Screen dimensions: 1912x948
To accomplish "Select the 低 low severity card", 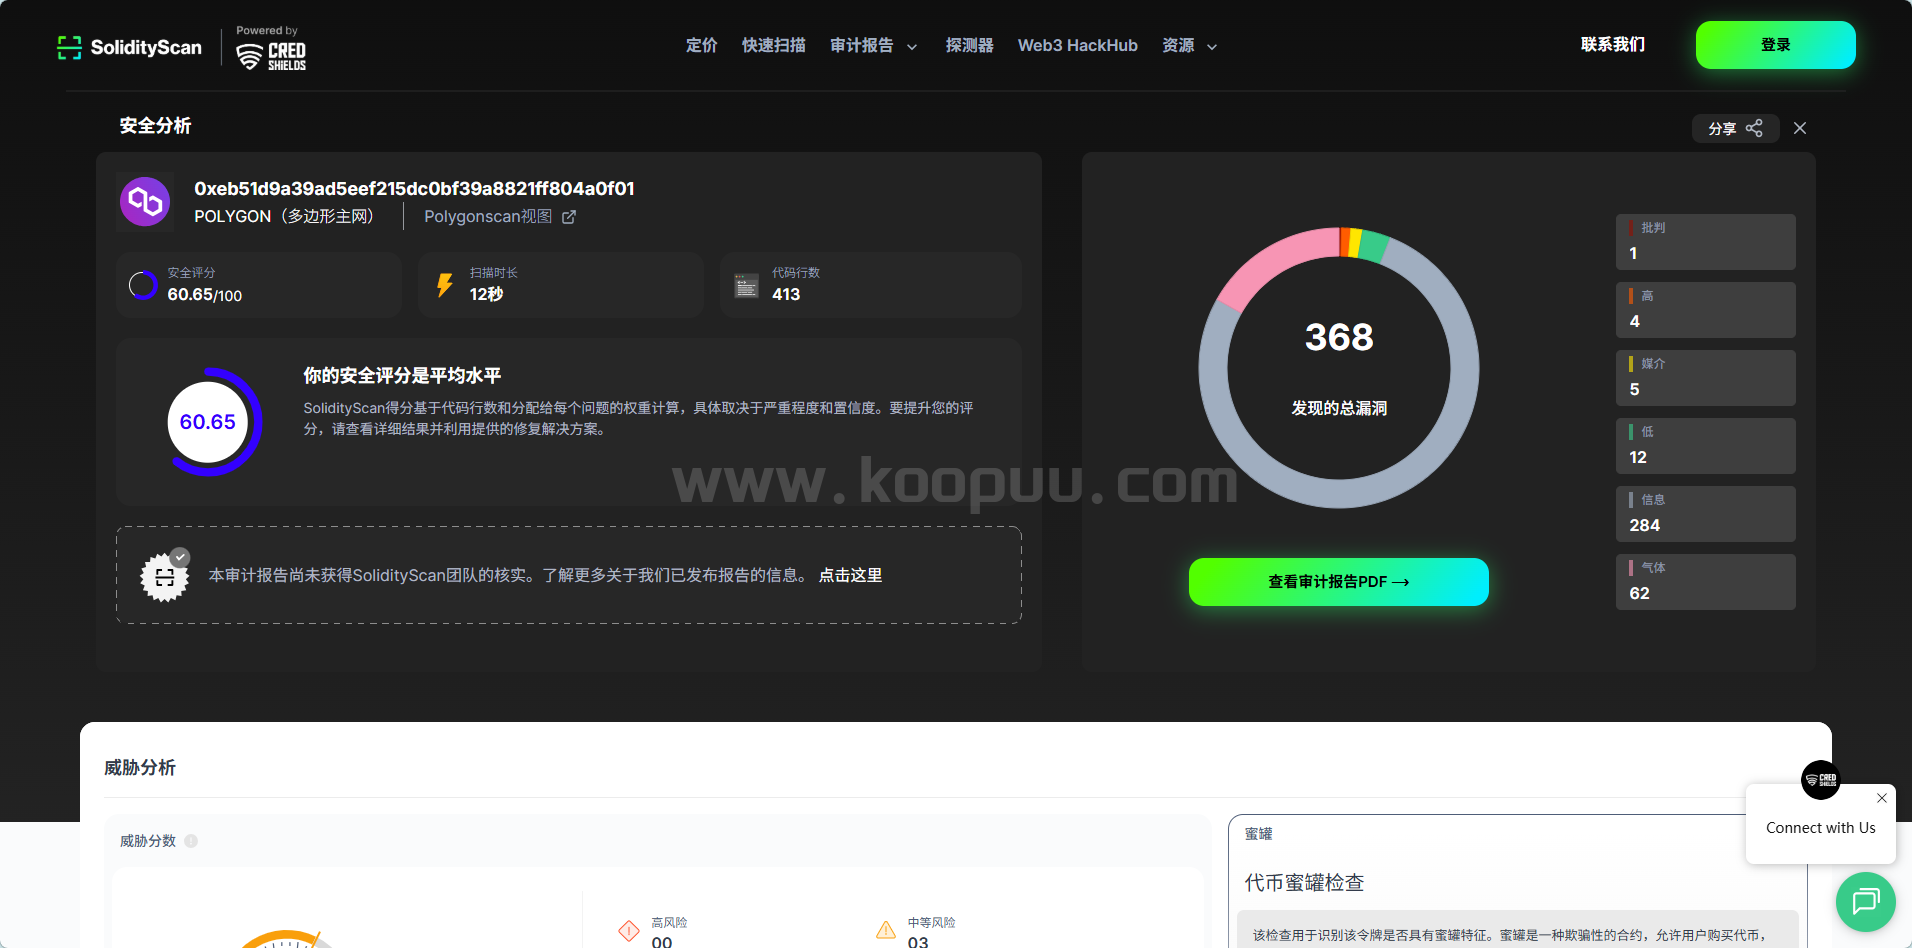I will click(x=1705, y=446).
